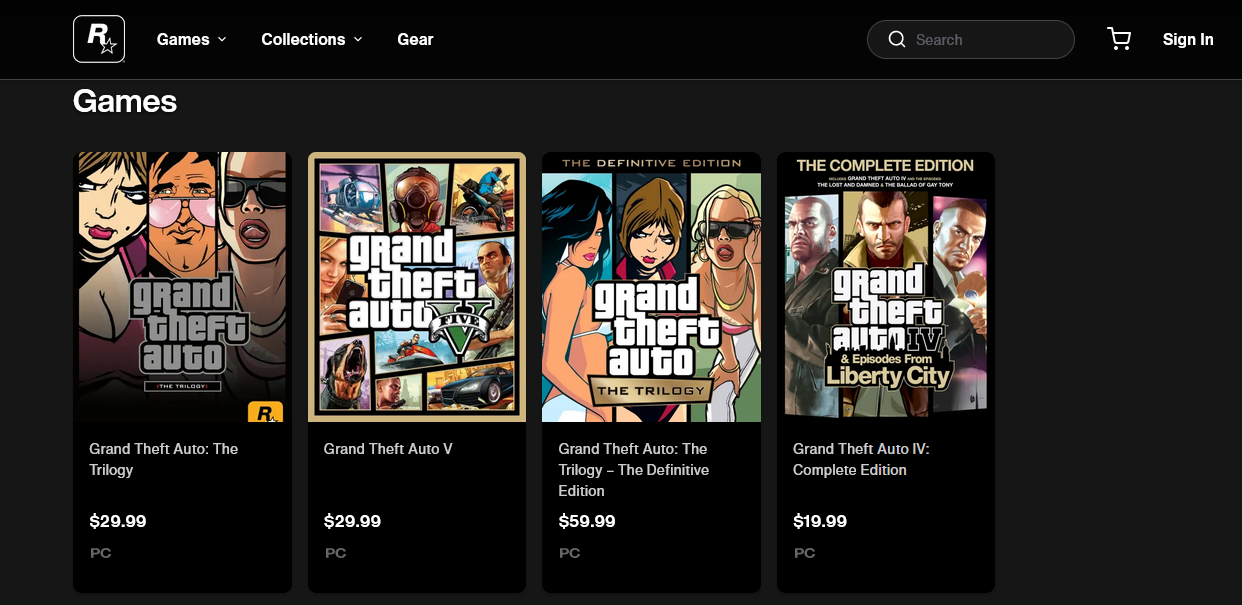Open the shopping cart icon

tap(1119, 39)
